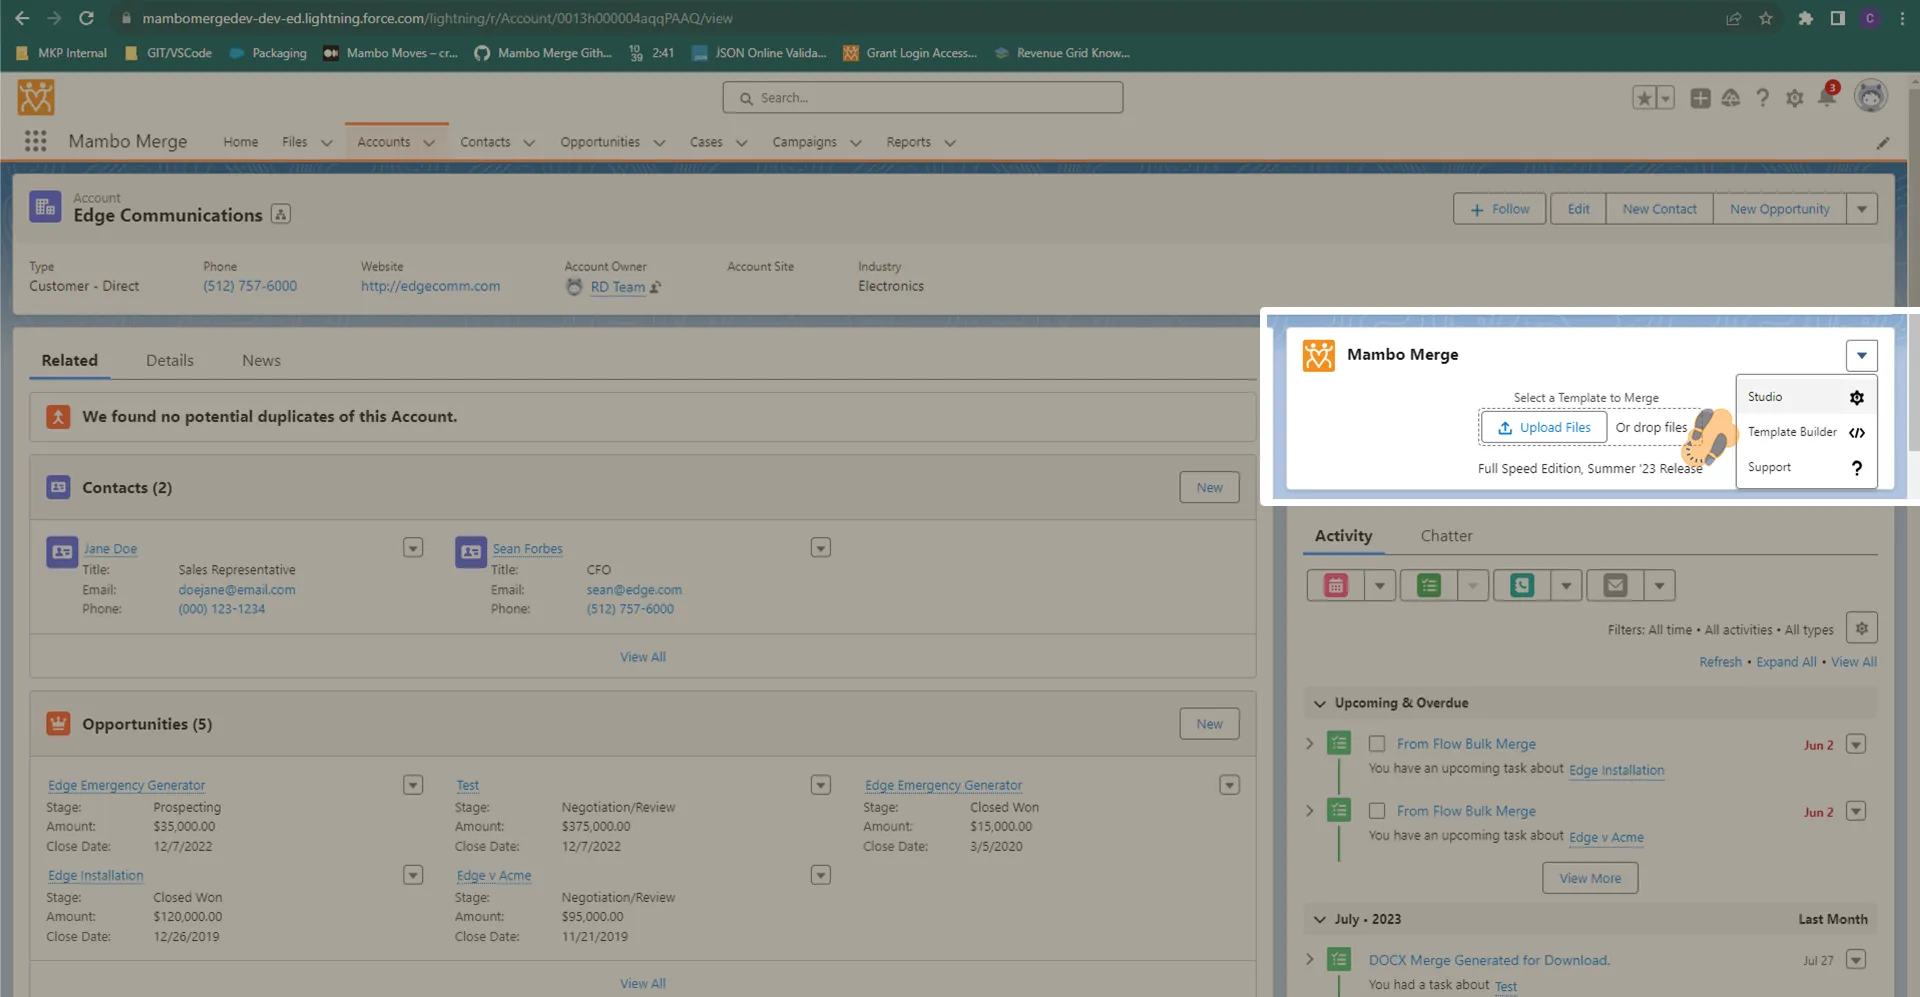Click New Contact button
The width and height of the screenshot is (1920, 997).
tap(1659, 209)
